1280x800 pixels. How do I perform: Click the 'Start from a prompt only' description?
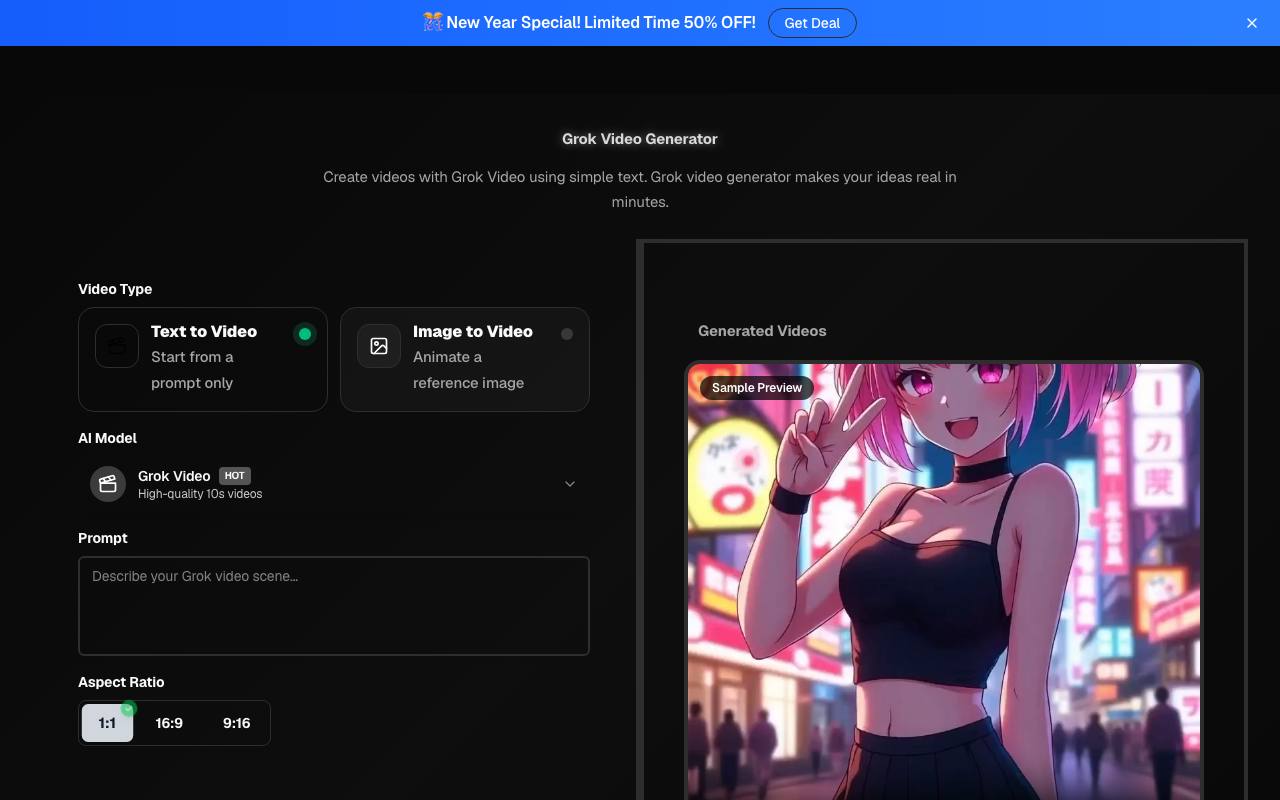(x=192, y=370)
